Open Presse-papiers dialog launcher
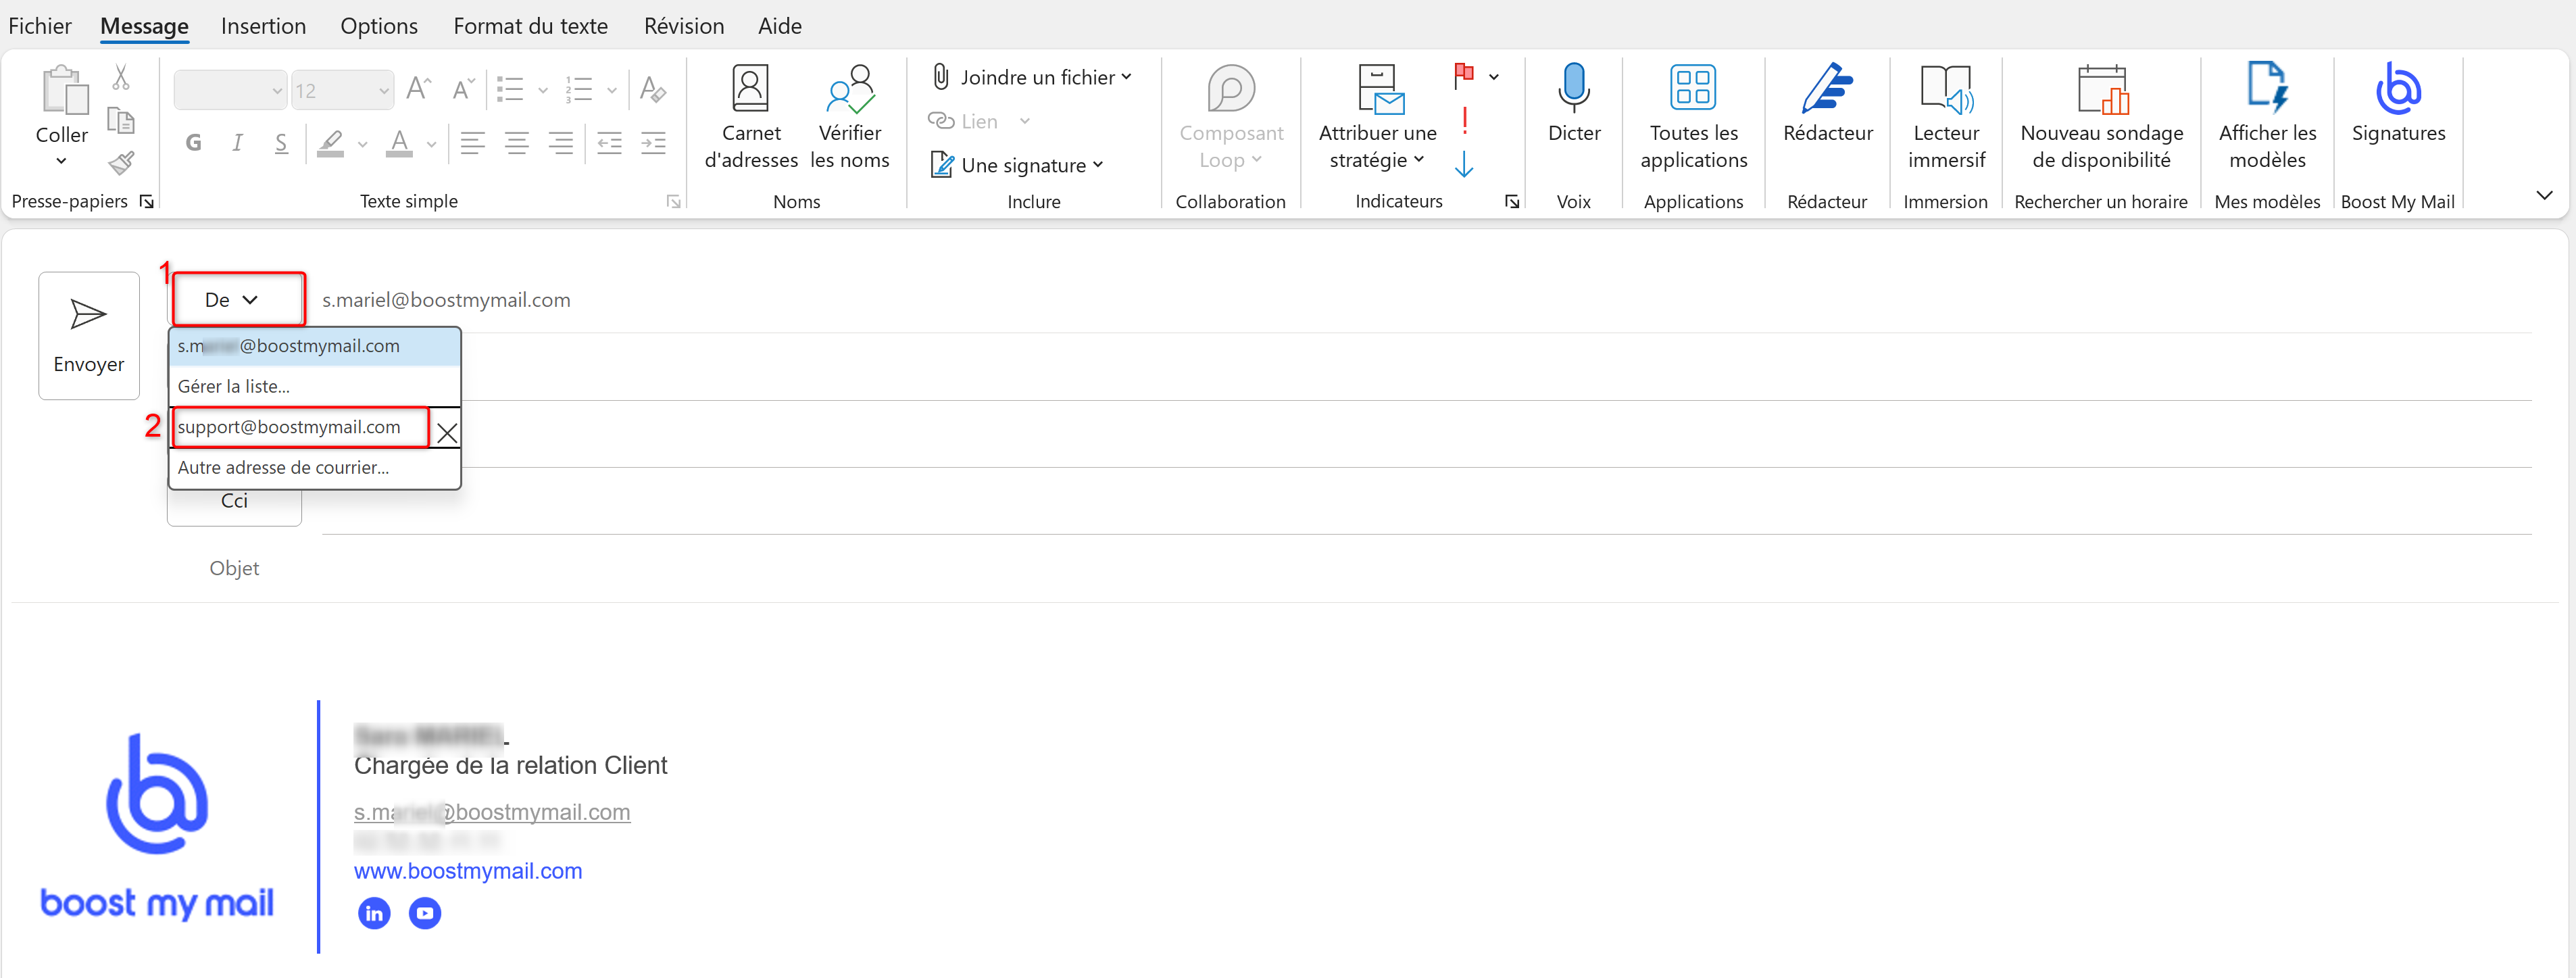The width and height of the screenshot is (2576, 978). click(x=147, y=202)
